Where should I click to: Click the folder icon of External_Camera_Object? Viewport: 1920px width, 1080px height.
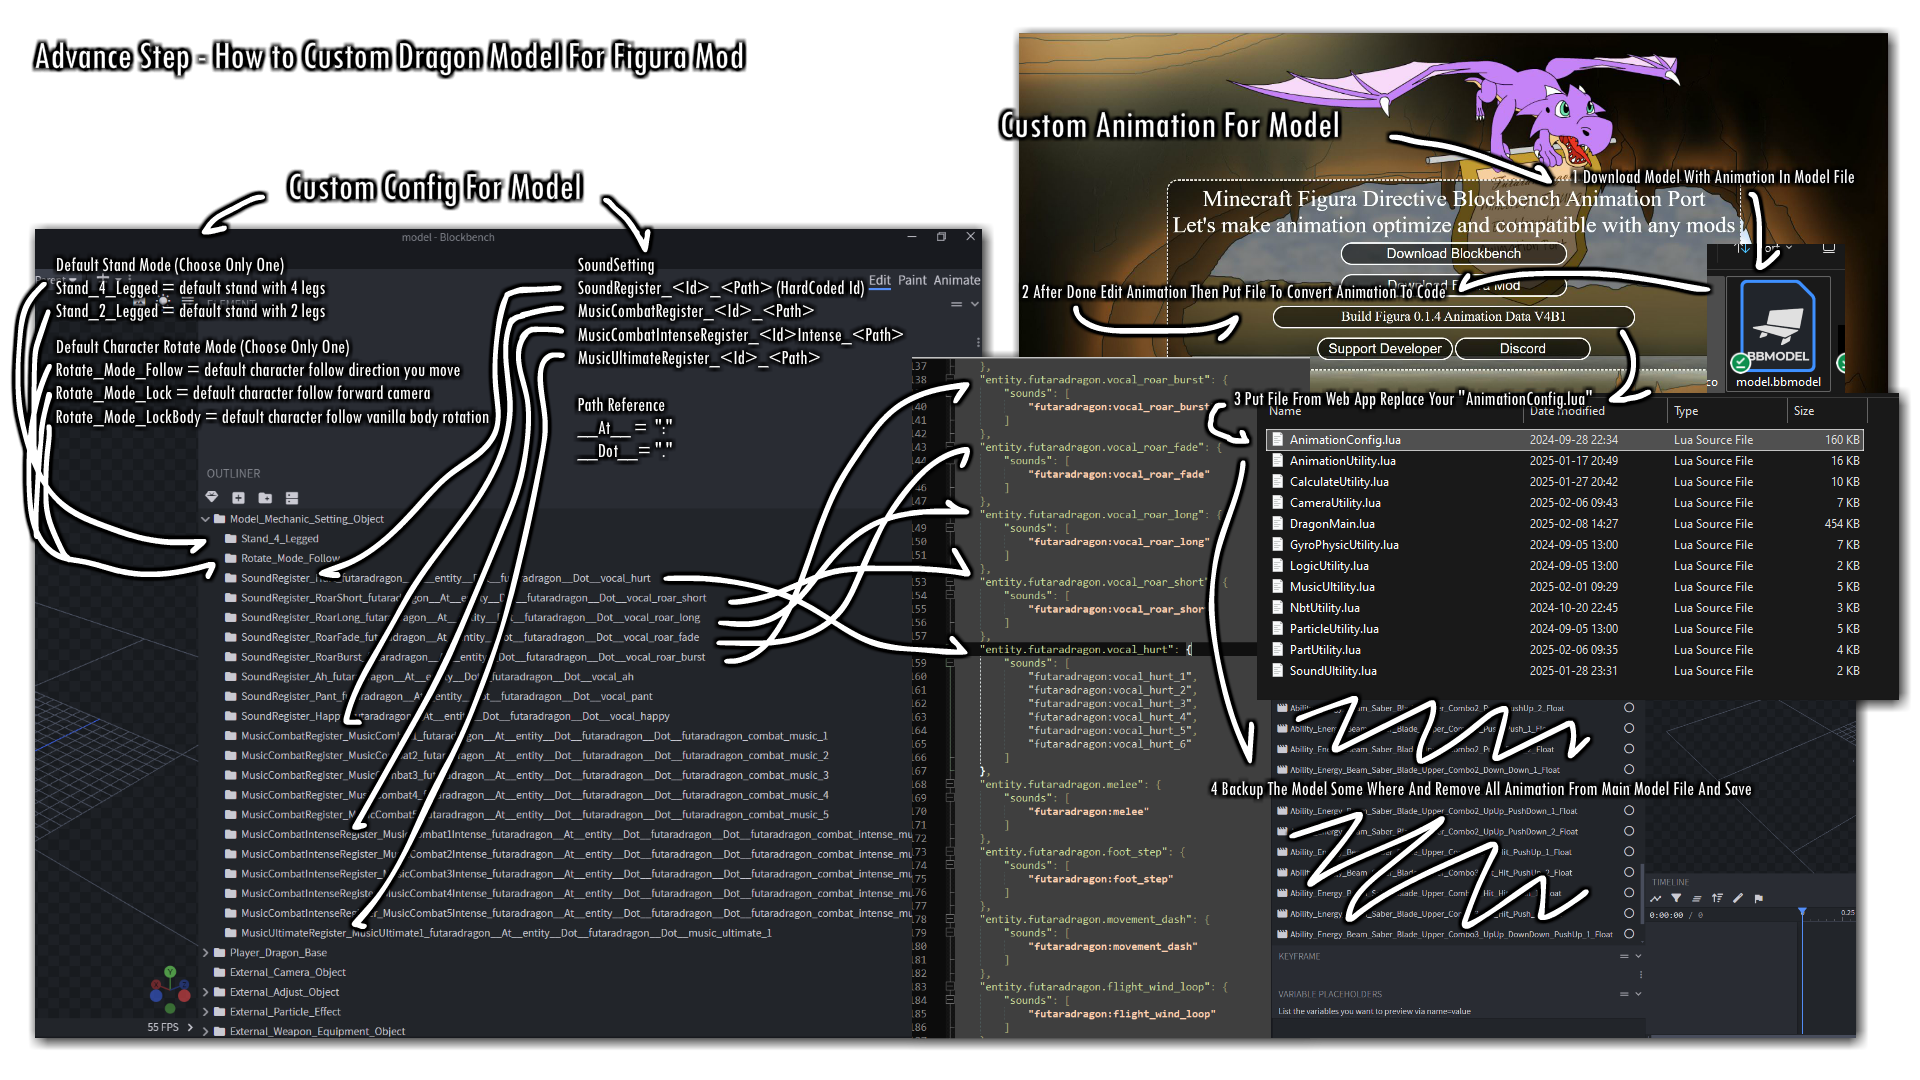[x=220, y=972]
